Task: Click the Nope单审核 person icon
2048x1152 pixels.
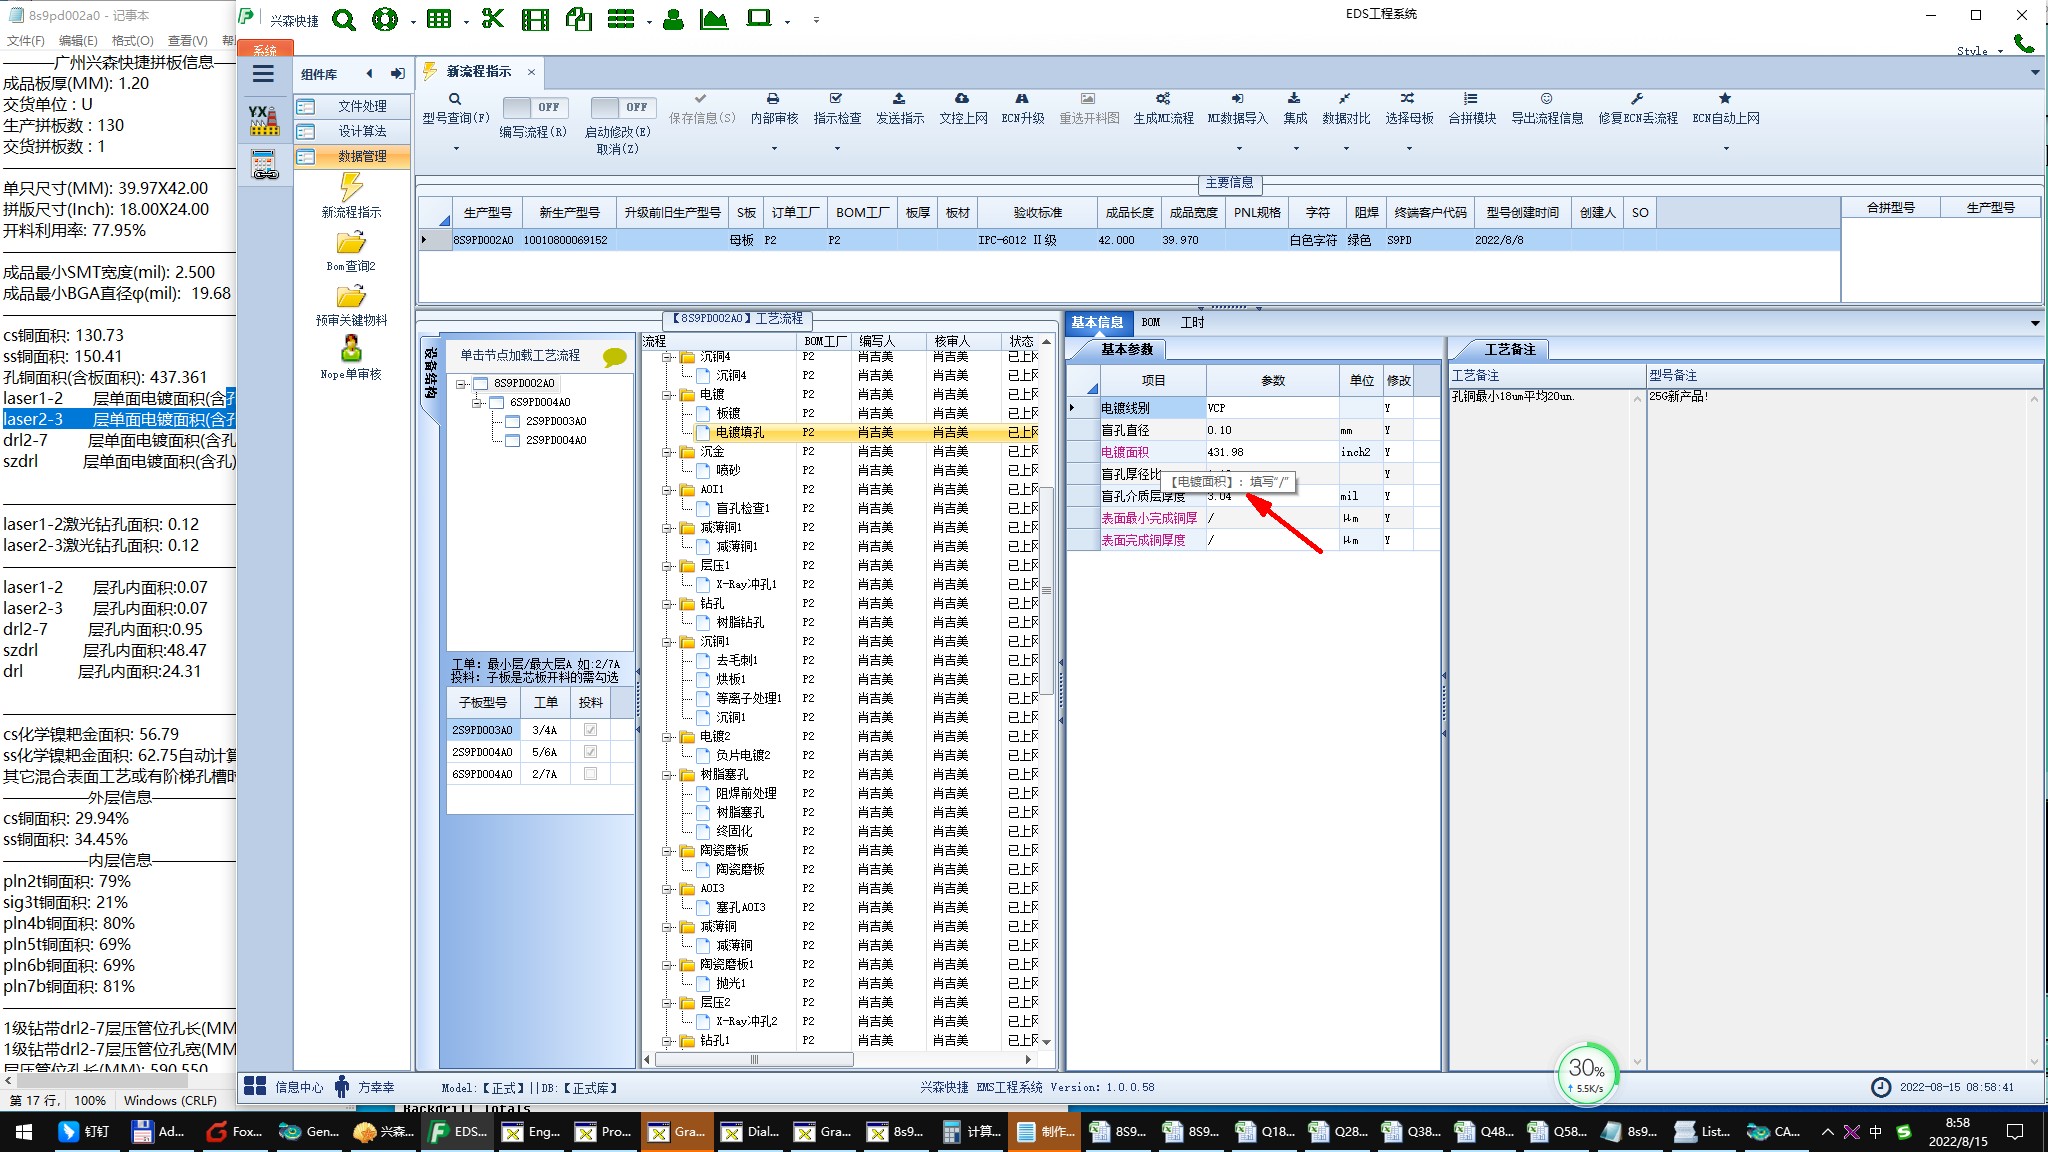Action: pos(351,349)
